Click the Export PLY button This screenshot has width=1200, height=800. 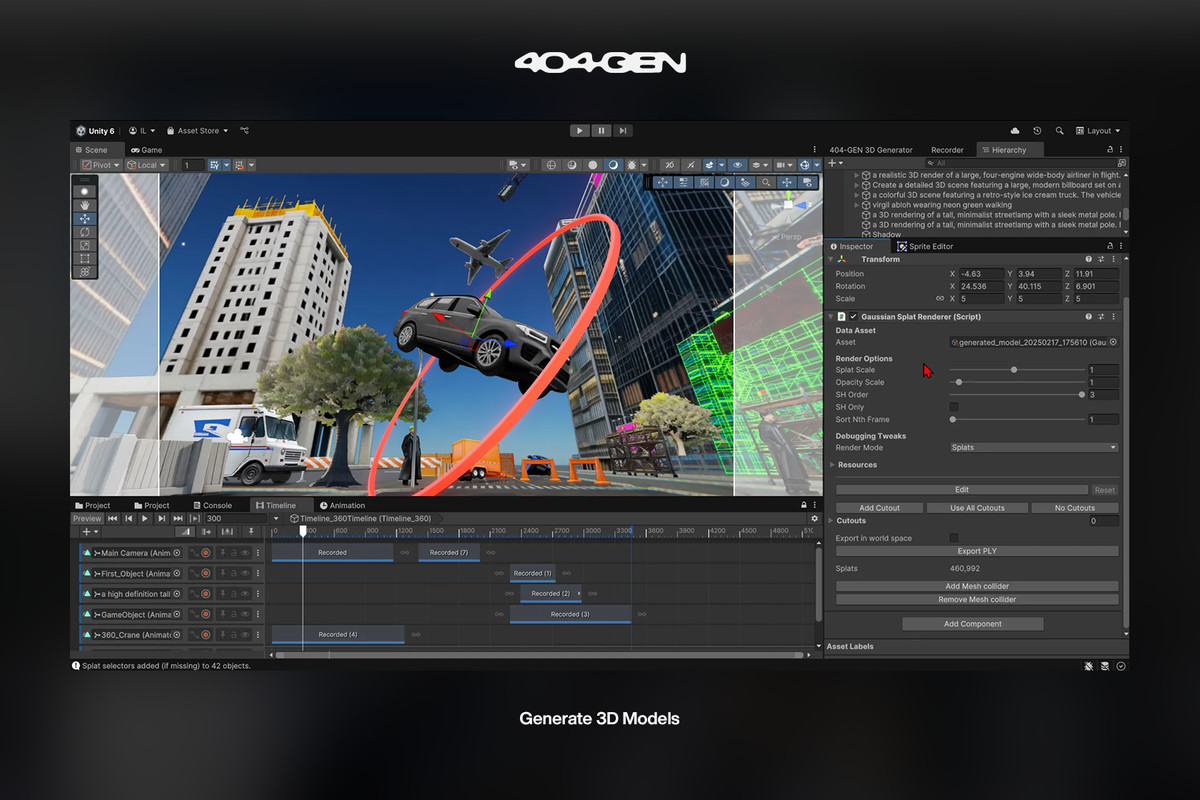977,551
